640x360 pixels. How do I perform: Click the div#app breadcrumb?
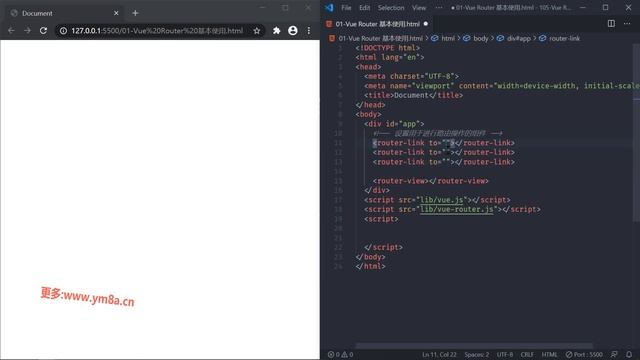(519, 38)
